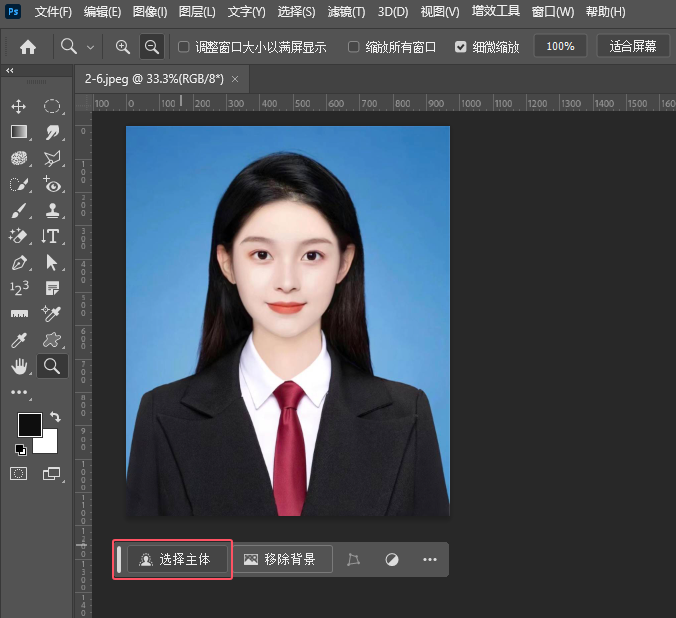Click the 移除背景 button
The width and height of the screenshot is (676, 618).
click(281, 560)
